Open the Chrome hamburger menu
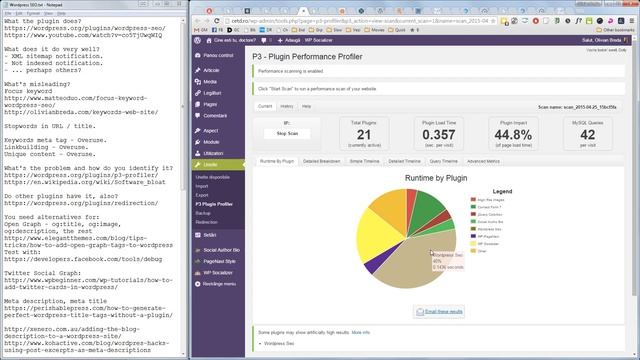This screenshot has width=640, height=360. (631, 21)
